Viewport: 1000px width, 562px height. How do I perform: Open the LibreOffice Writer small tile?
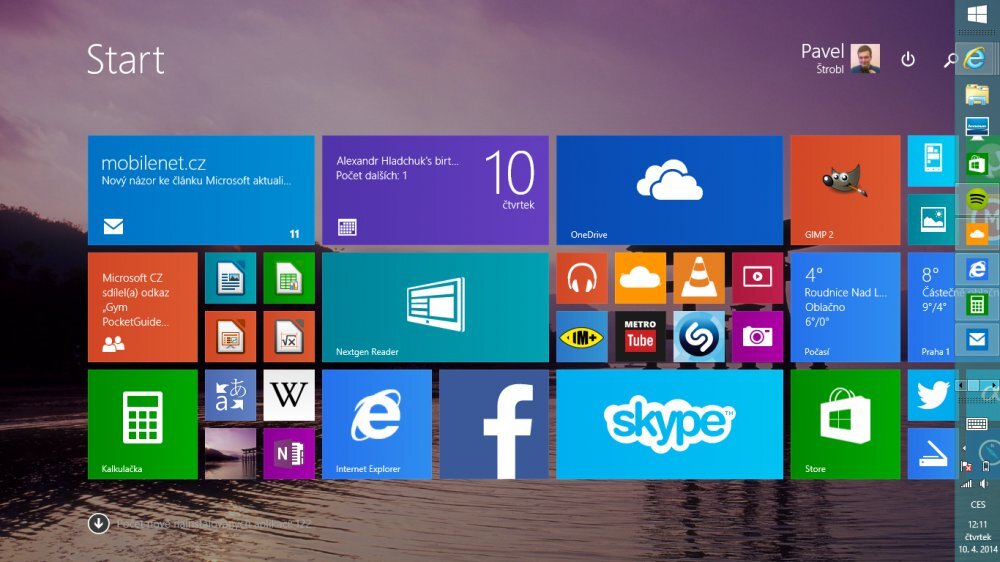tap(230, 278)
